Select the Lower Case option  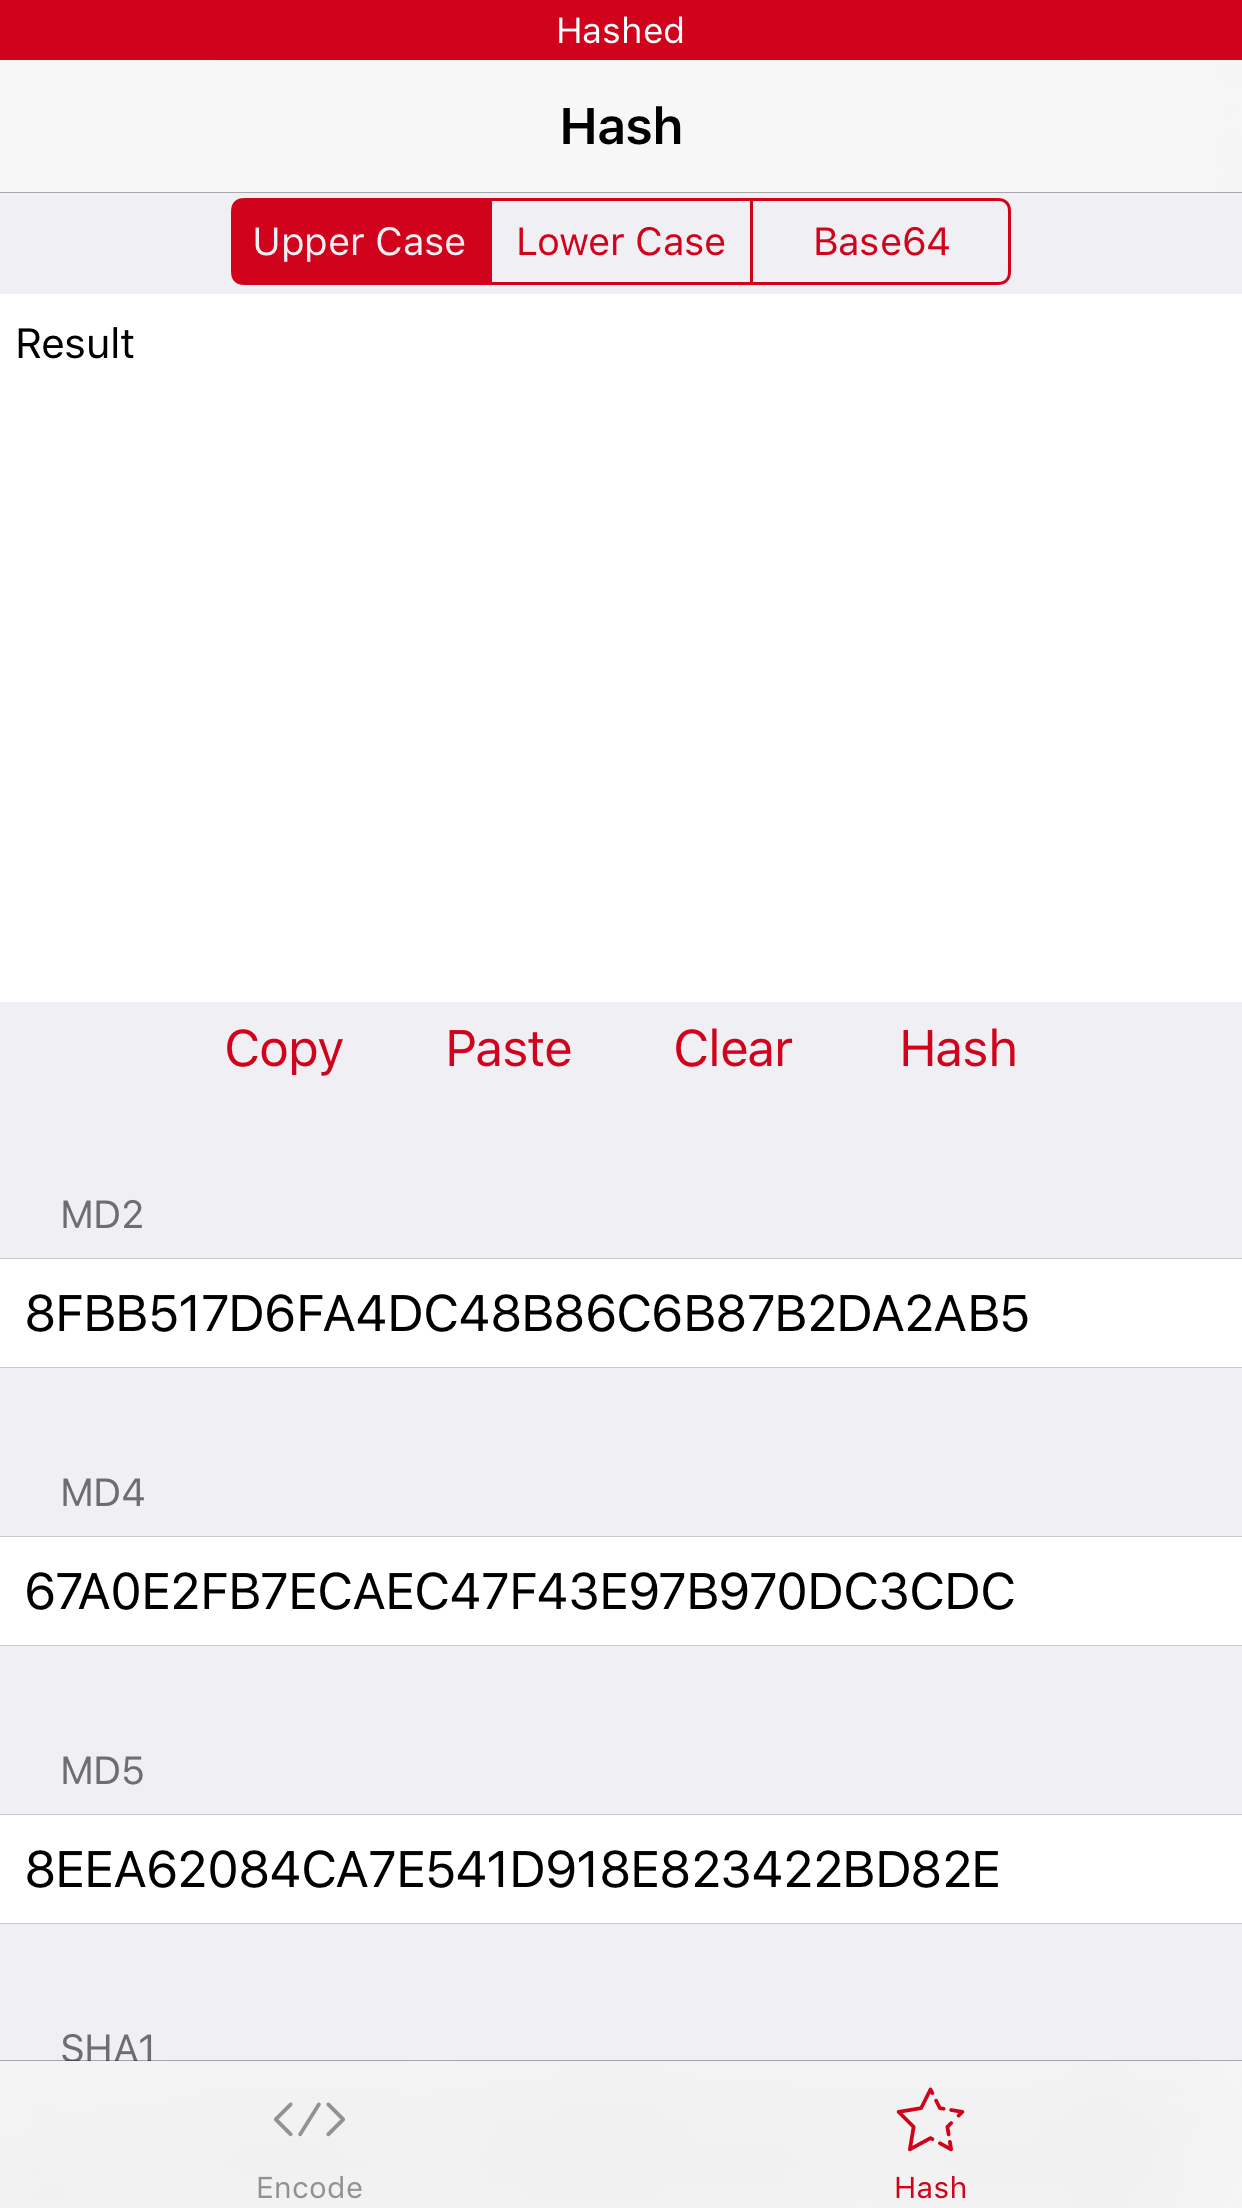point(620,241)
